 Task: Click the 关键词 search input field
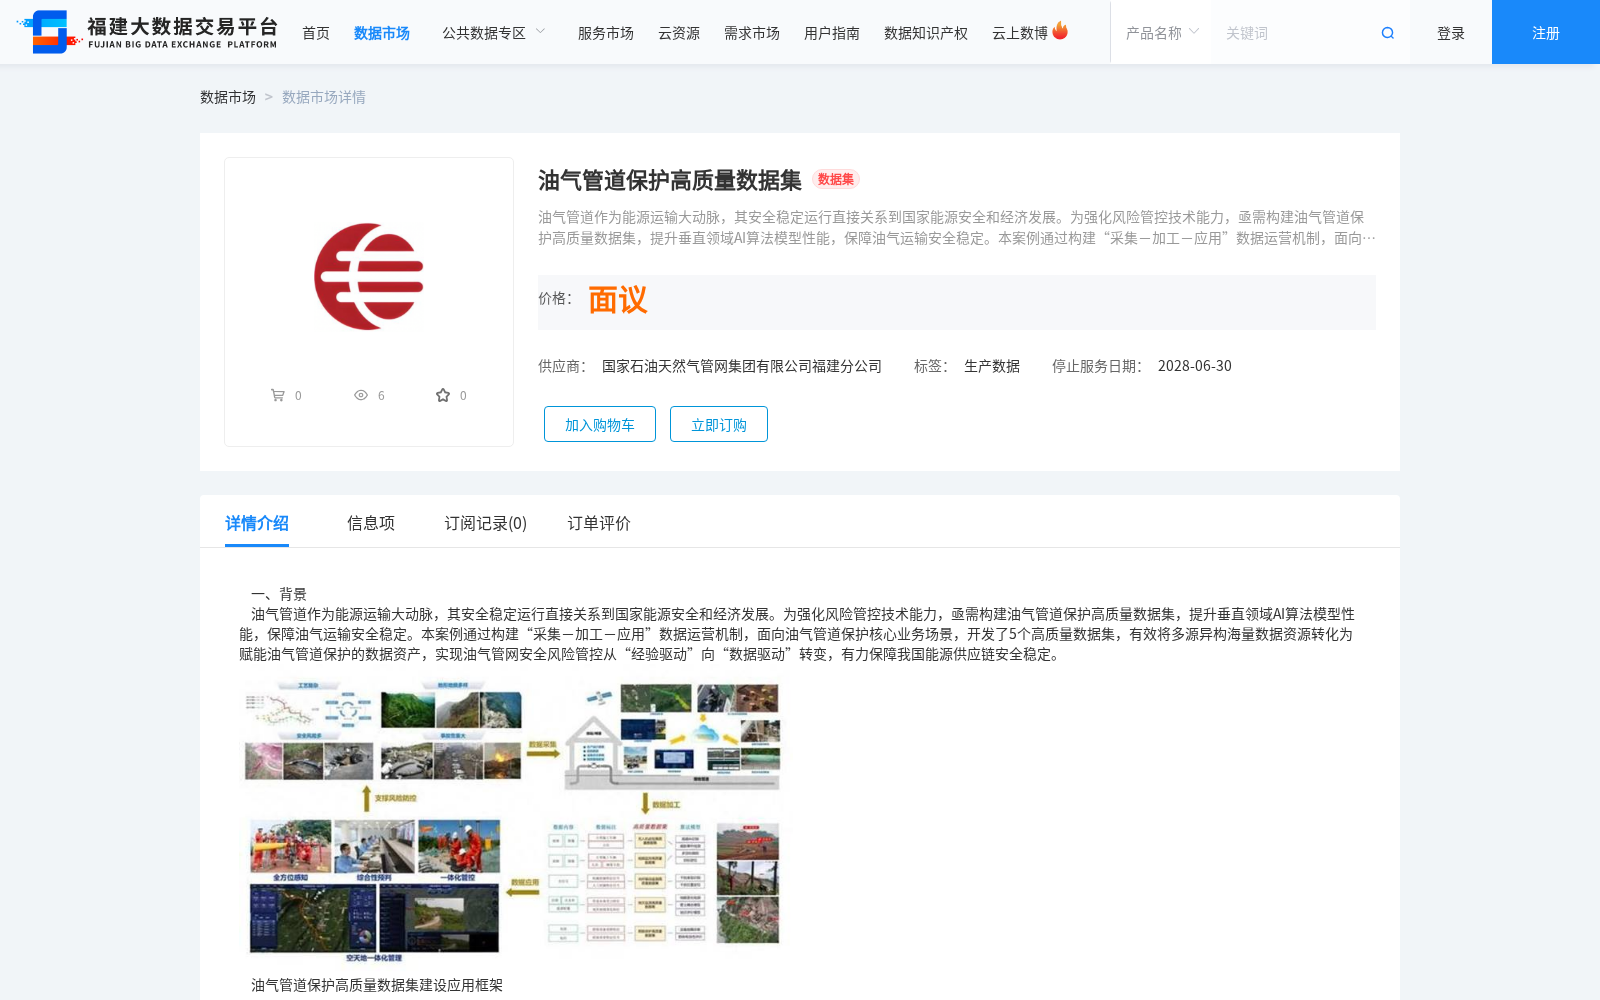tap(1295, 33)
